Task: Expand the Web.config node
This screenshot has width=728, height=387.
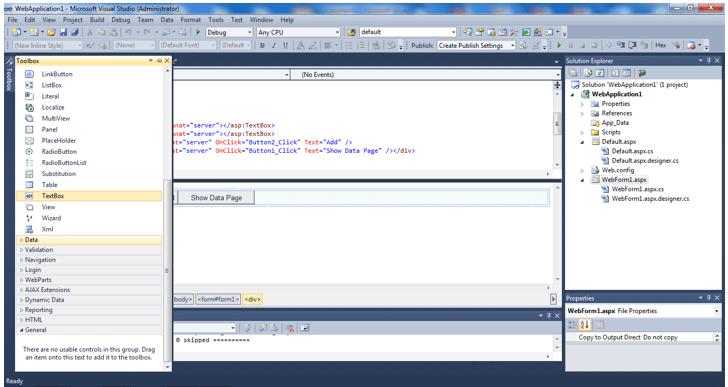Action: (582, 170)
